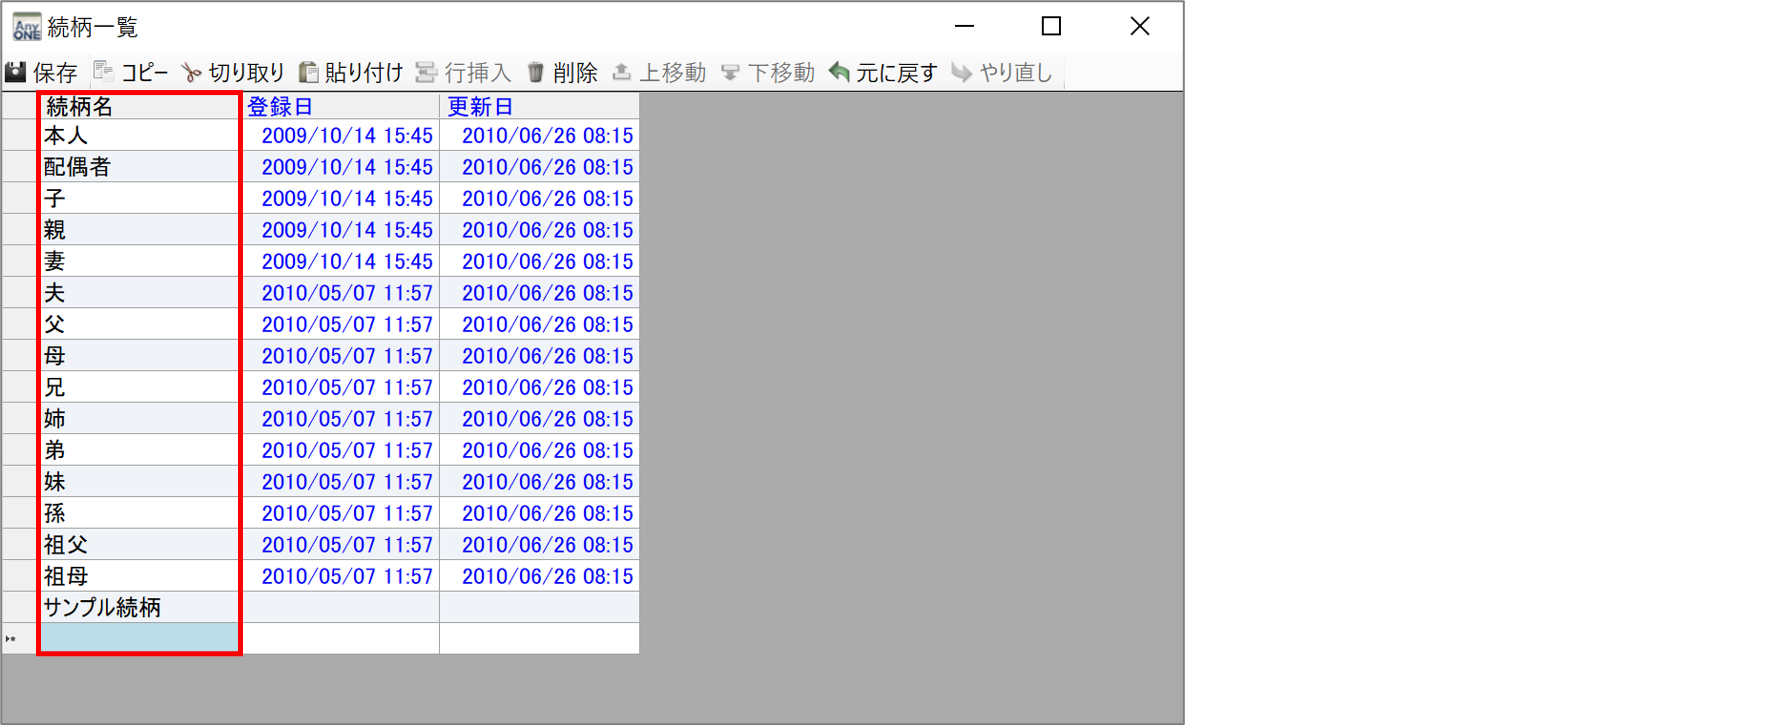Click the move up (上移動) icon
Screen dimensions: 1775x726
click(x=622, y=72)
